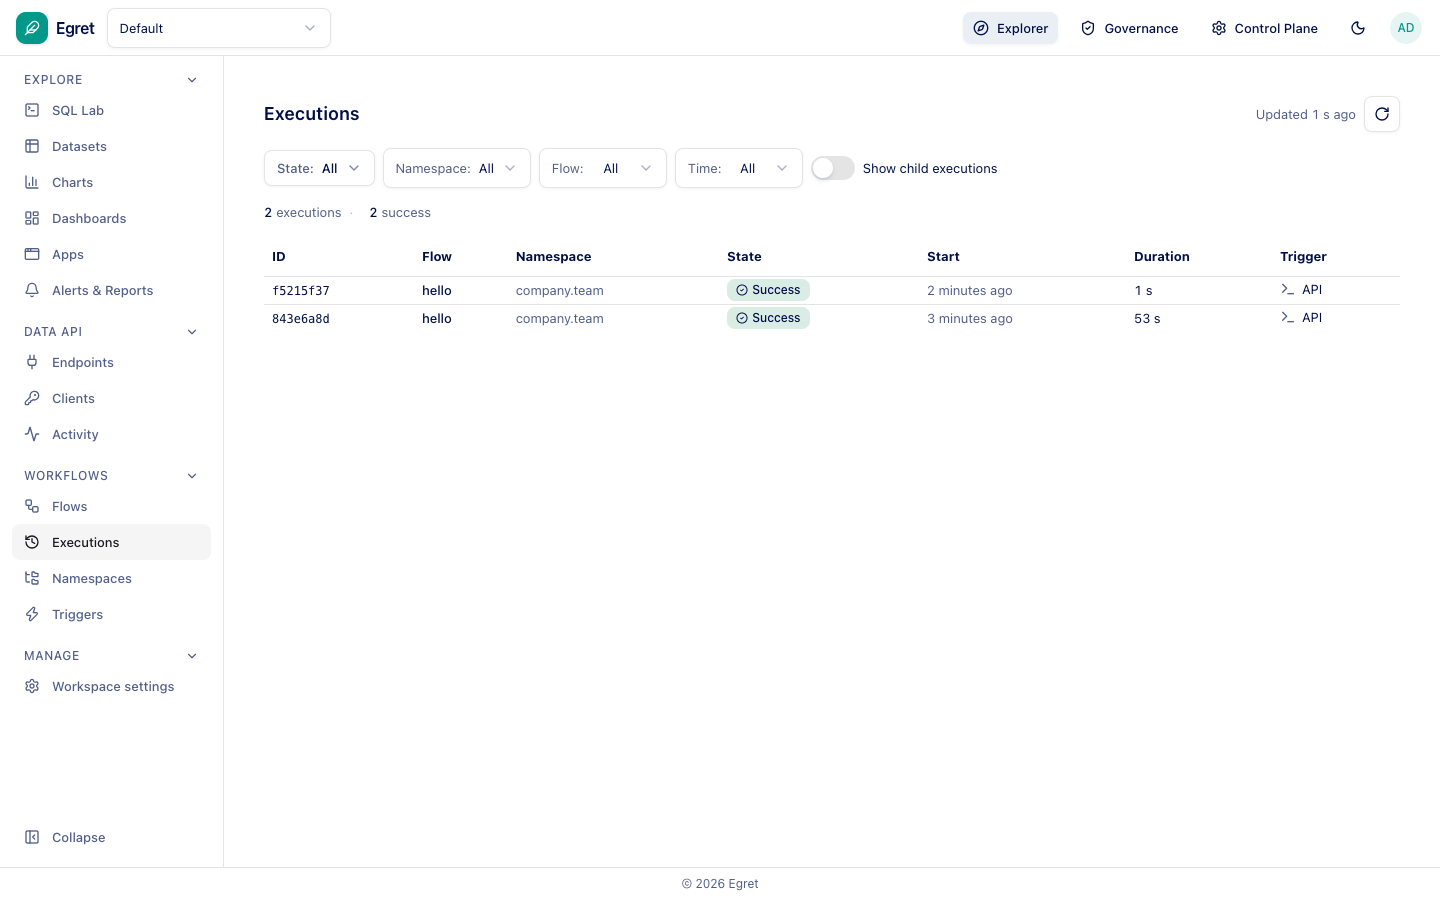The height and width of the screenshot is (900, 1440).
Task: Open execution f5215f37
Action: 301,291
